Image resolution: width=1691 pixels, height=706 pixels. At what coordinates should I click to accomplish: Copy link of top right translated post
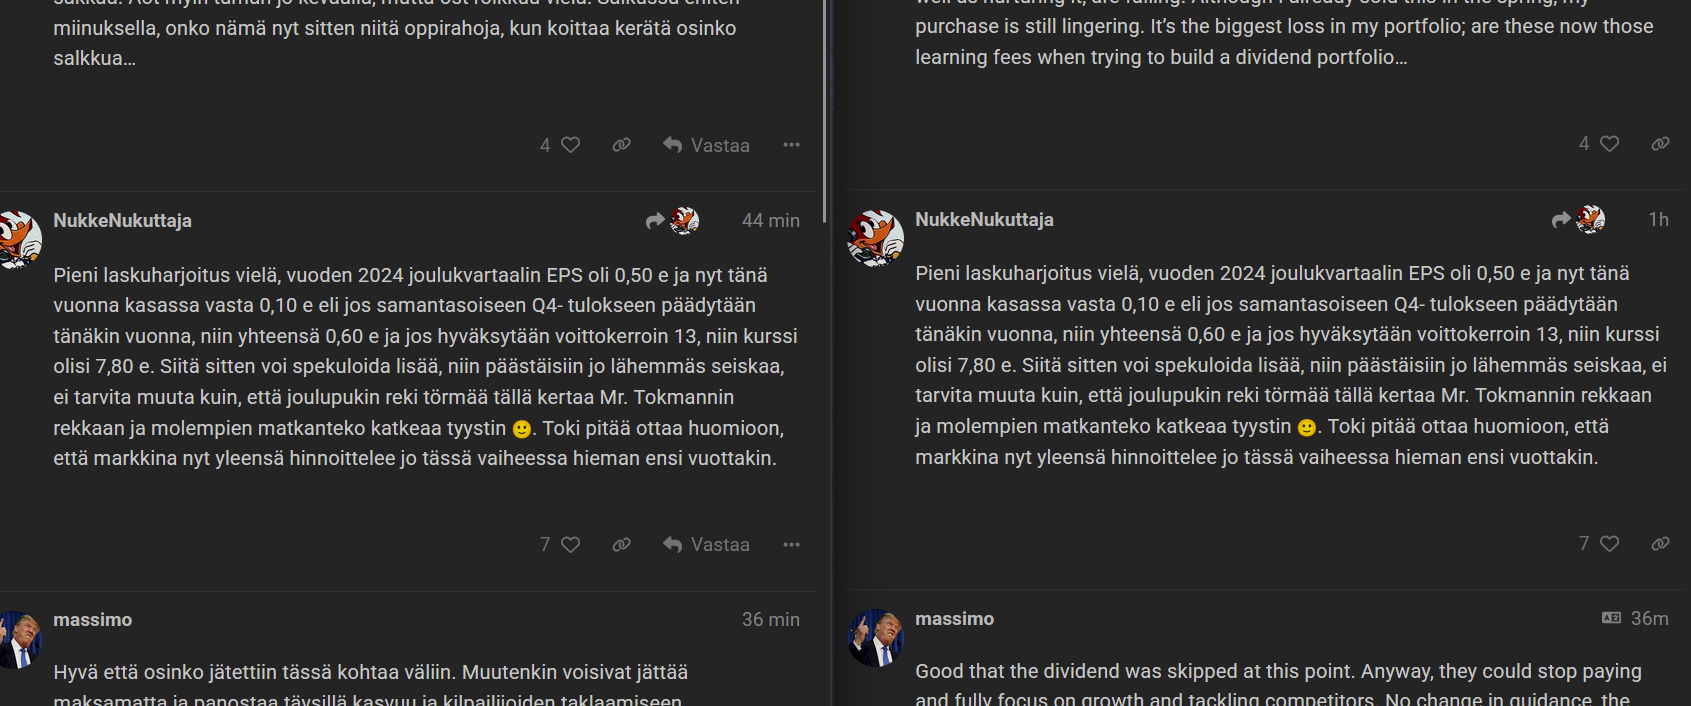(1661, 144)
